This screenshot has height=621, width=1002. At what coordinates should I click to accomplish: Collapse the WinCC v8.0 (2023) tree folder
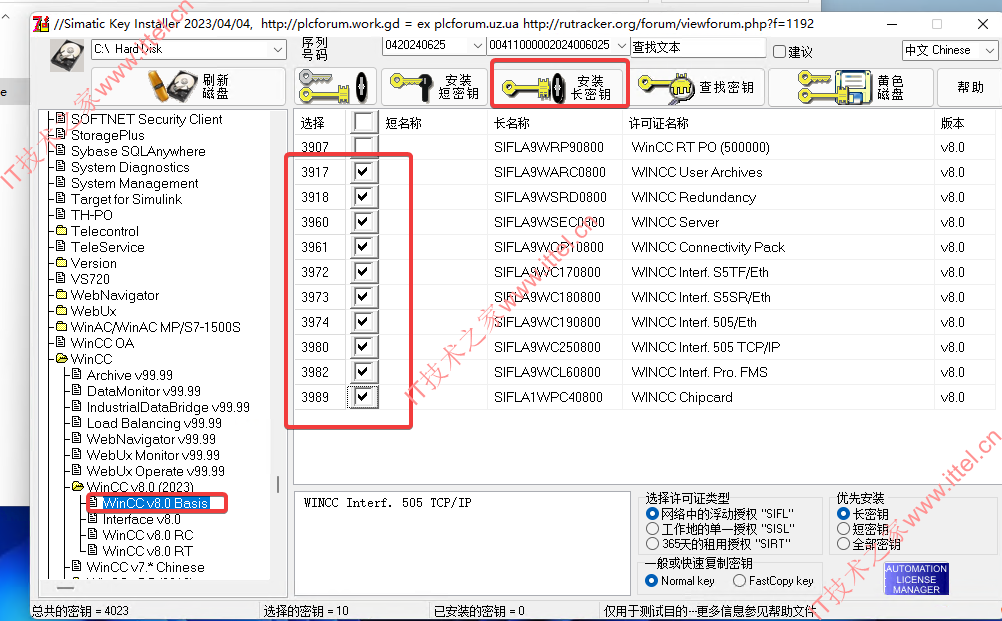pyautogui.click(x=77, y=487)
